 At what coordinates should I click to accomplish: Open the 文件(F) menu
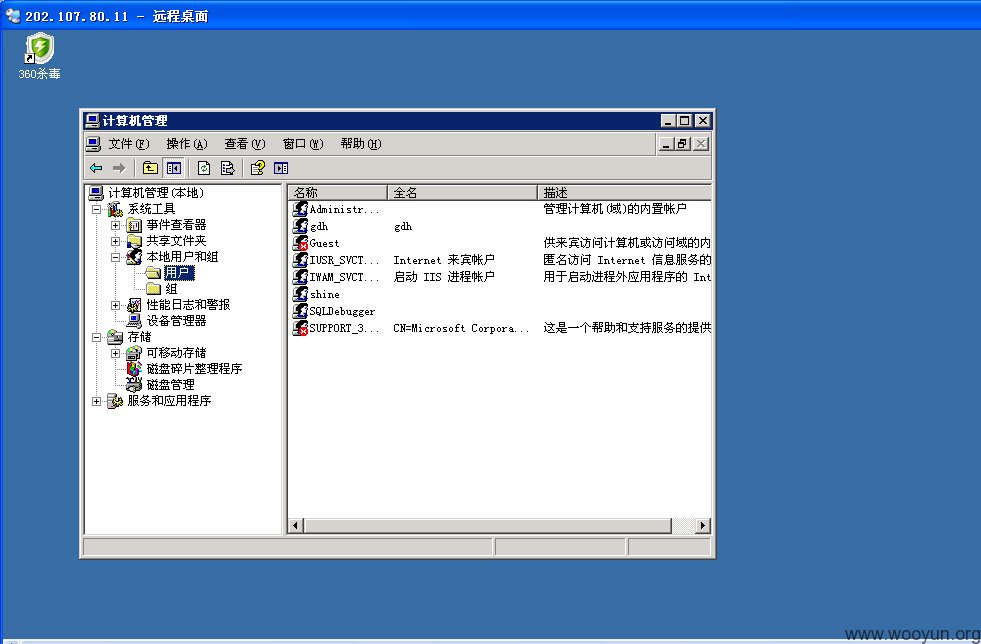click(x=129, y=144)
